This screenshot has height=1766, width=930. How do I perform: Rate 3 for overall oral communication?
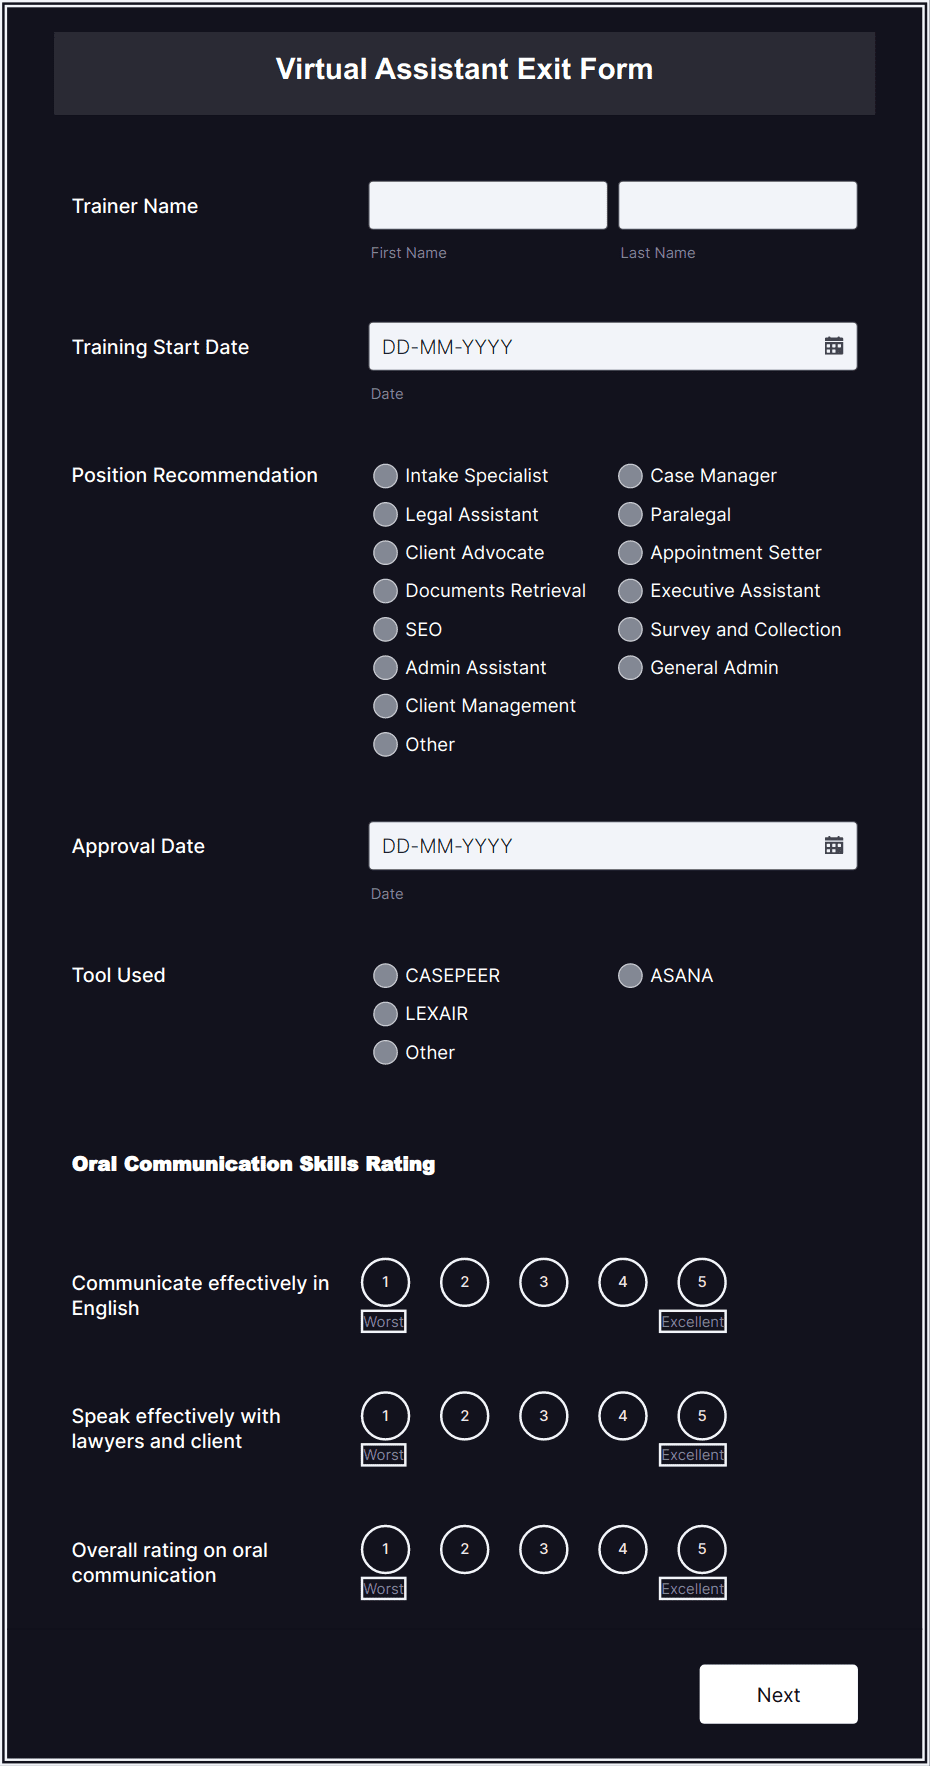[x=543, y=1549]
